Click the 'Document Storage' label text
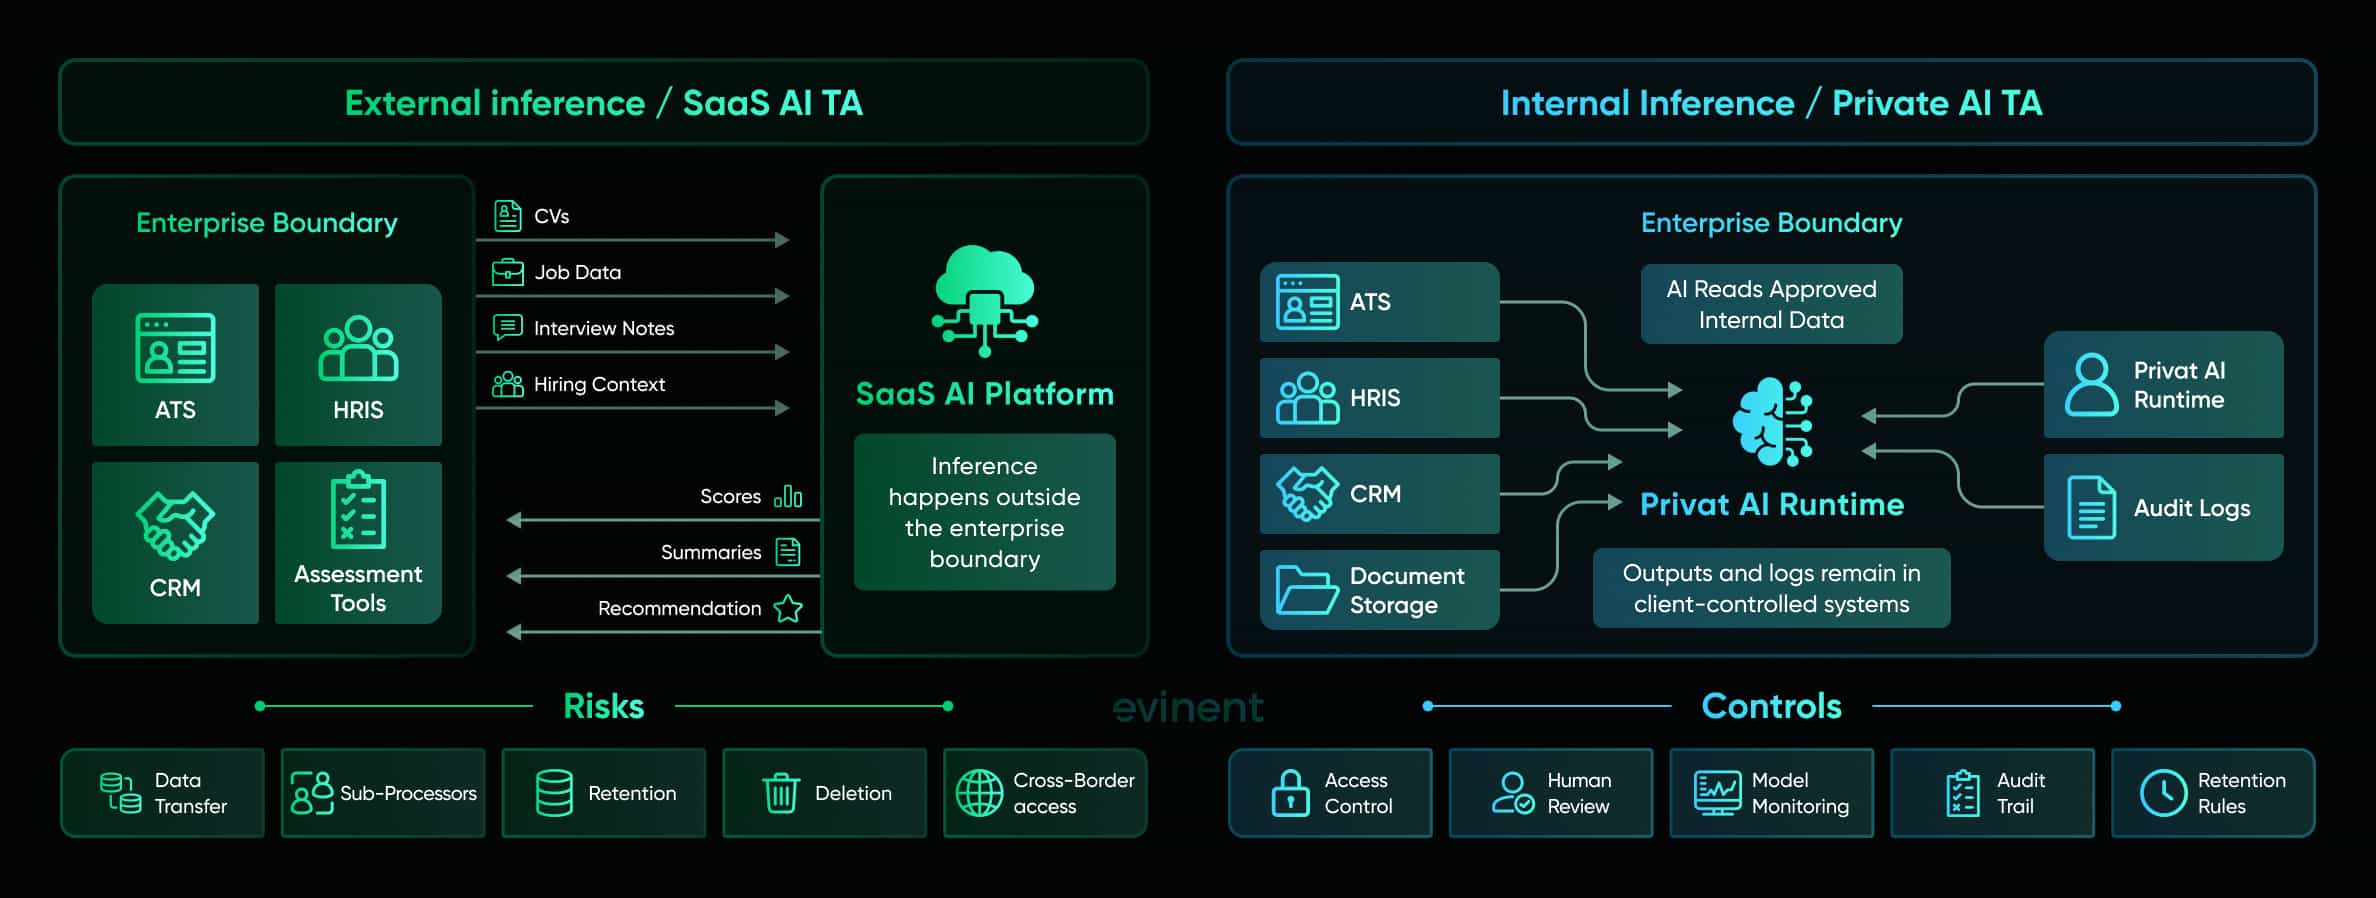The width and height of the screenshot is (2376, 898). pos(1407,590)
